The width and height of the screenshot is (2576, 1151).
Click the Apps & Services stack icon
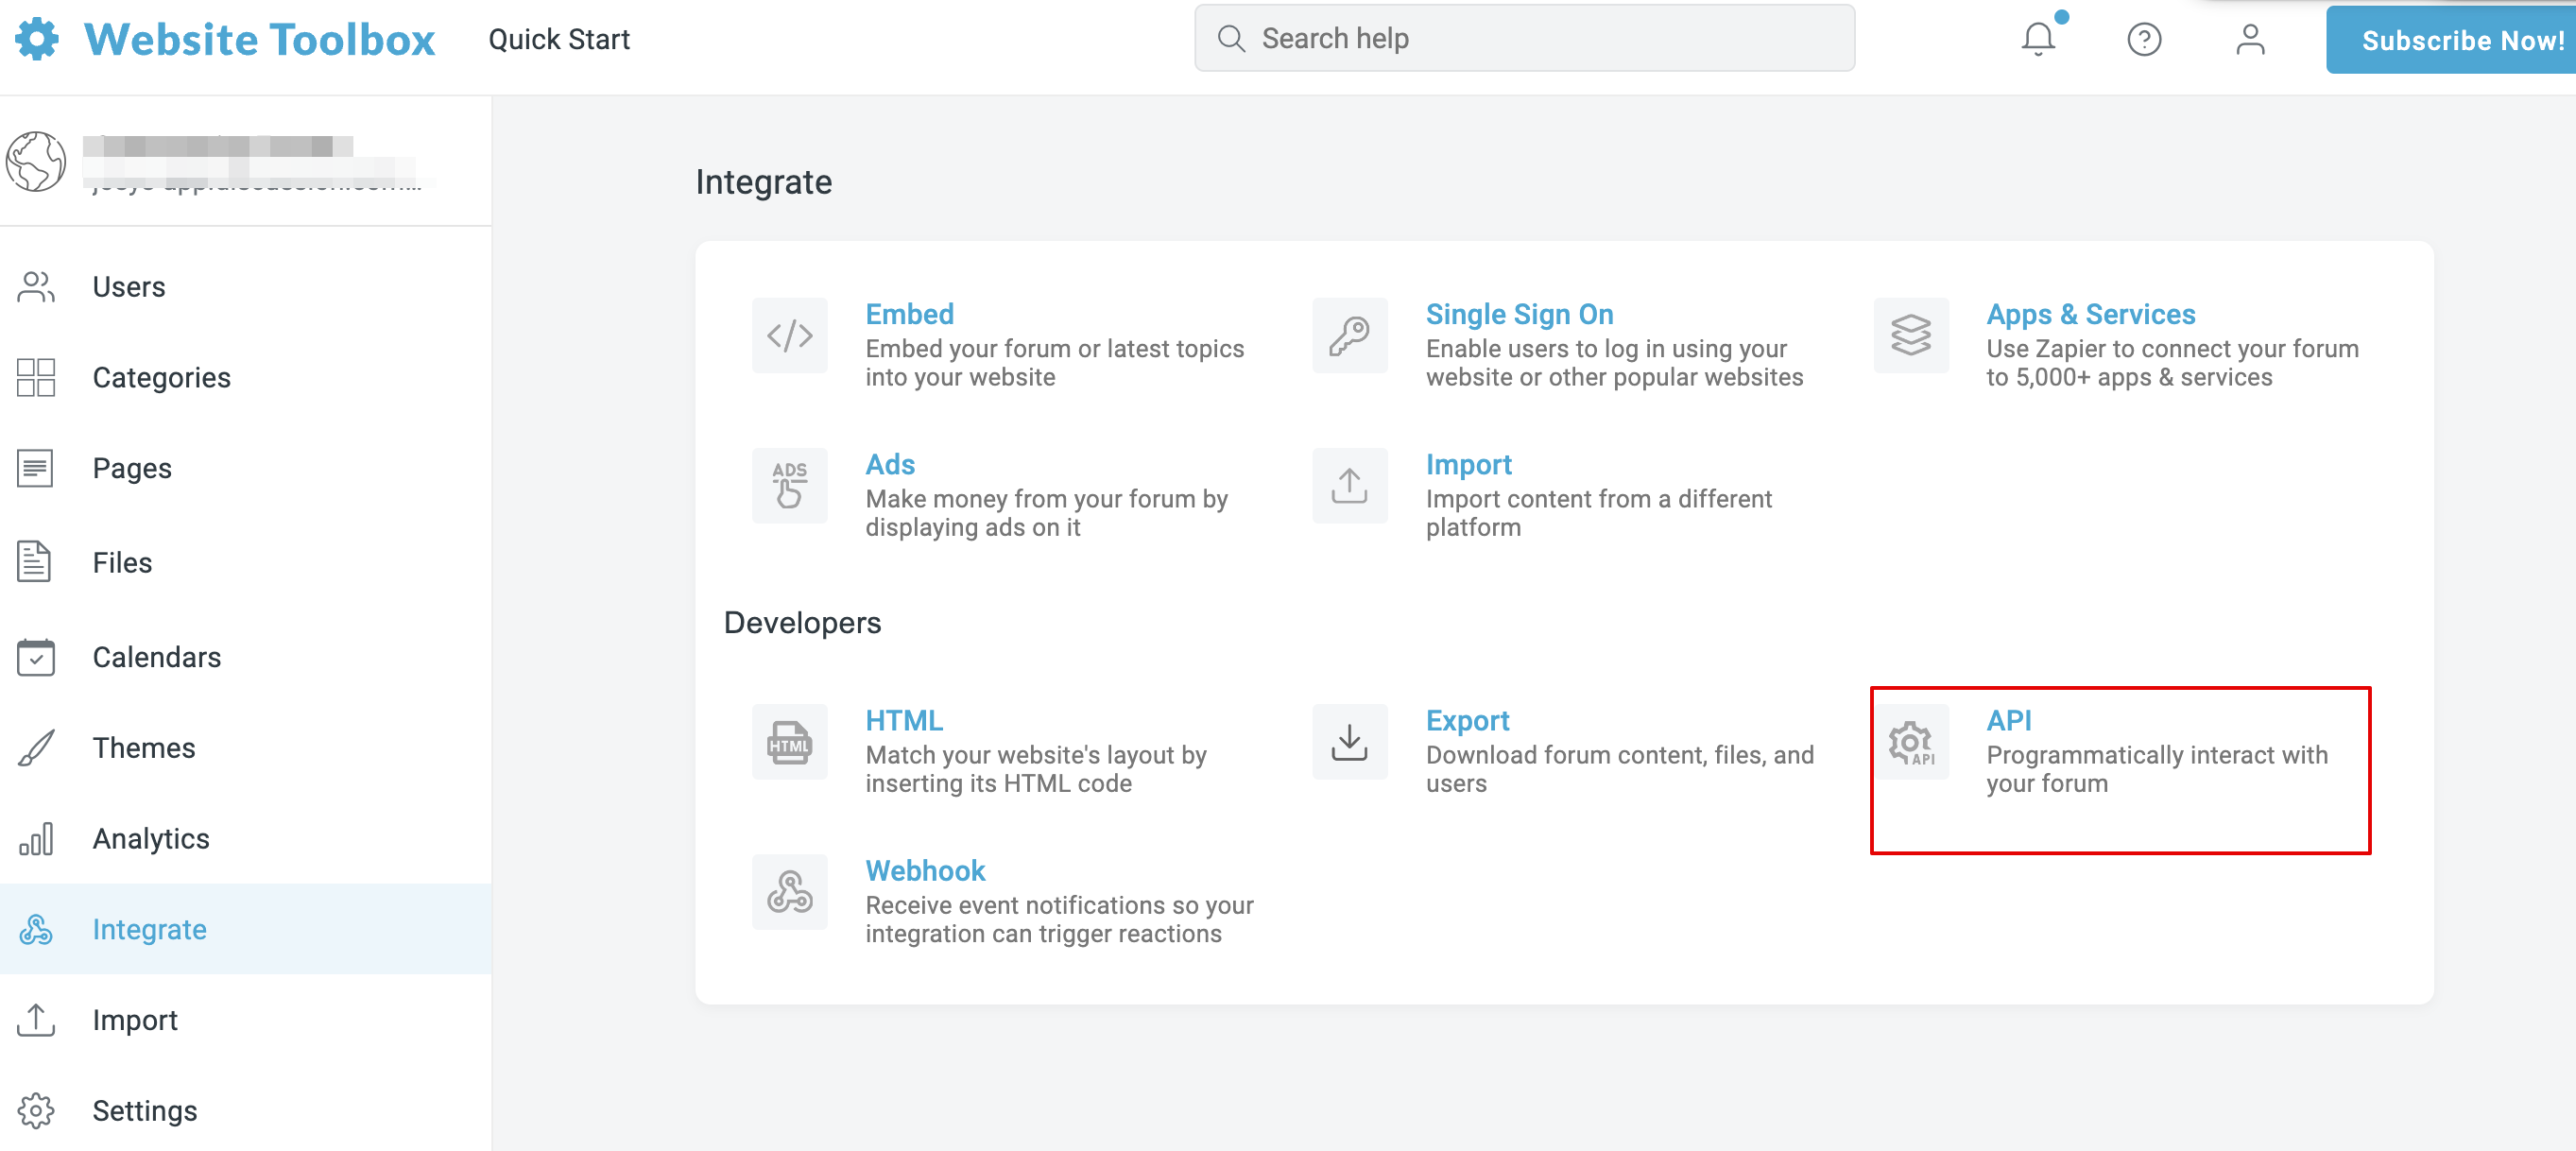[1910, 335]
